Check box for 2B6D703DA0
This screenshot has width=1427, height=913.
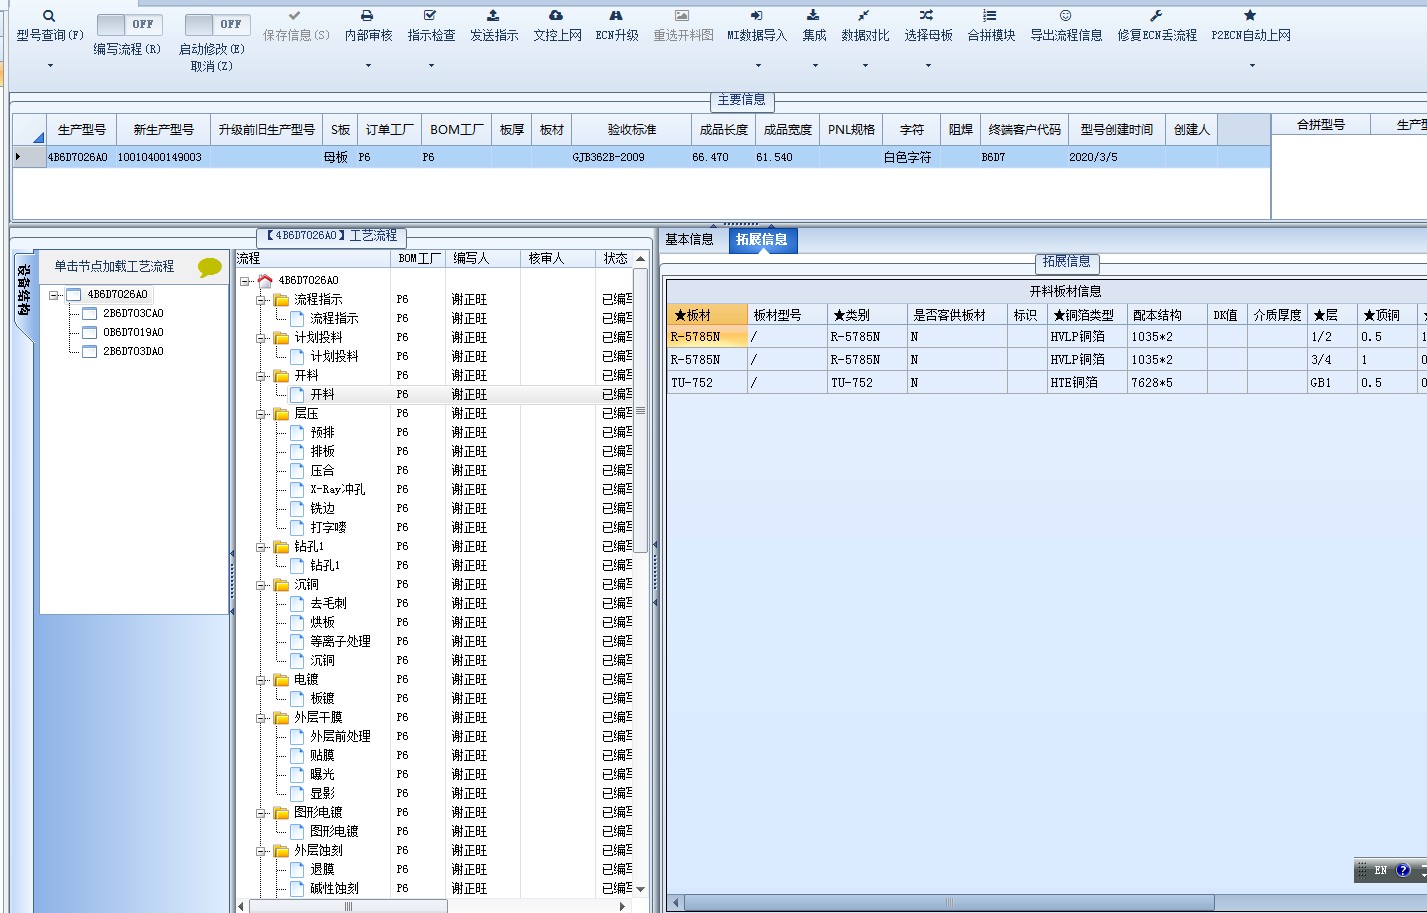(90, 352)
